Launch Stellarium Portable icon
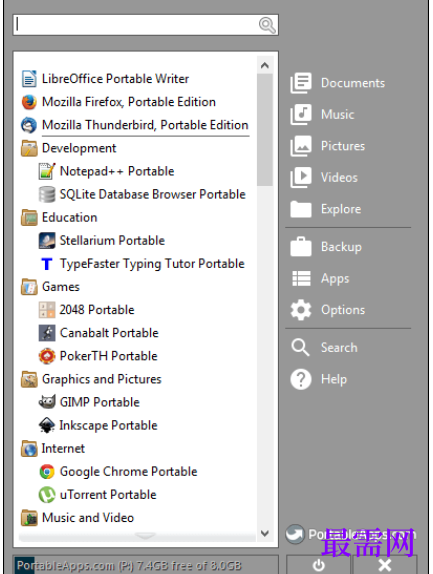The image size is (433, 574). (x=47, y=241)
